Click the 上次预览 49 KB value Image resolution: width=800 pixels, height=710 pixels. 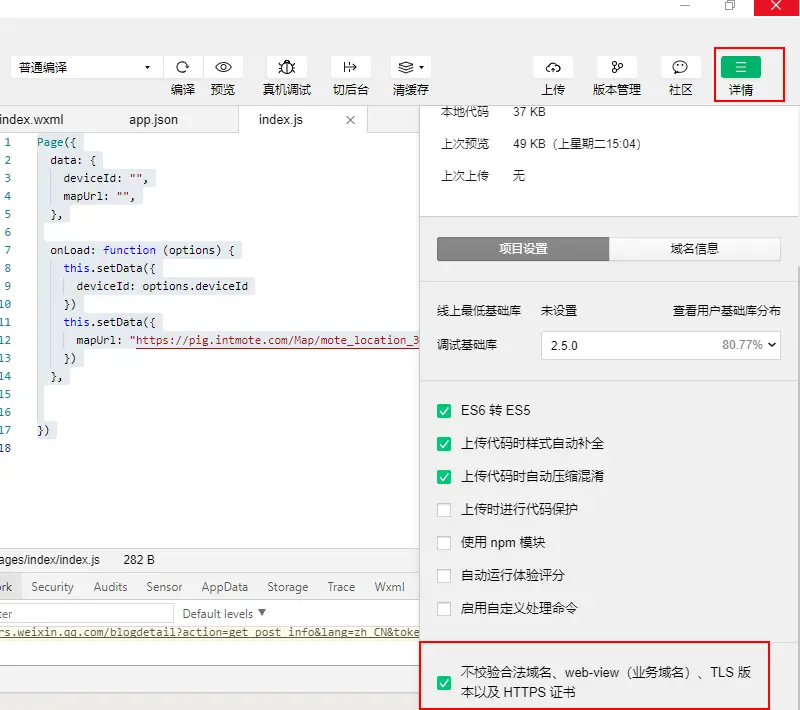(x=577, y=144)
